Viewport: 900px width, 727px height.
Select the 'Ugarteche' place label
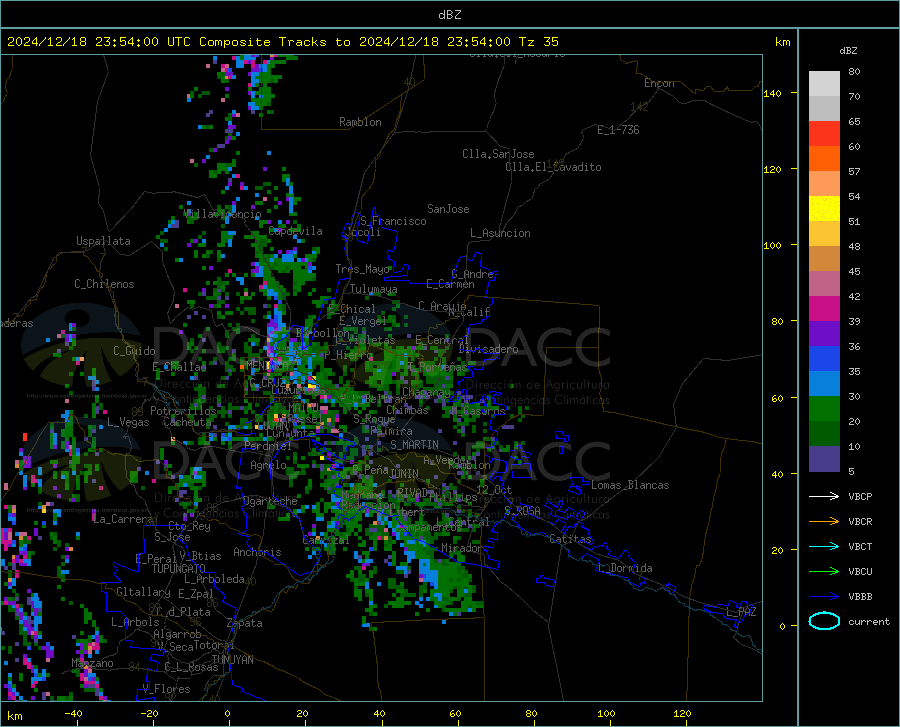[270, 501]
